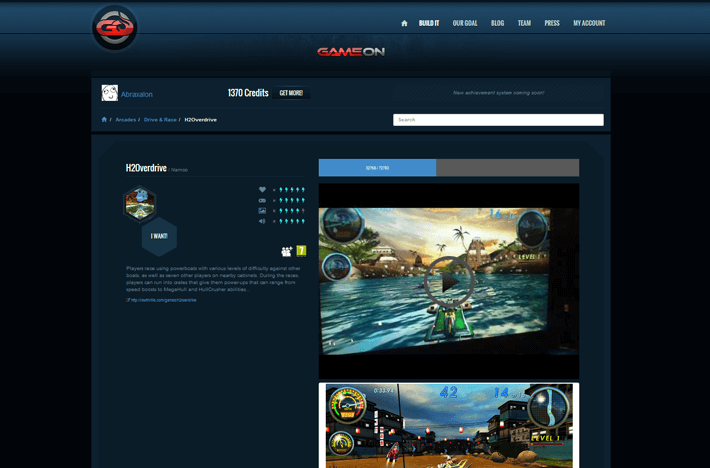
Task: Click the Home icon in top navigation
Action: tap(404, 23)
